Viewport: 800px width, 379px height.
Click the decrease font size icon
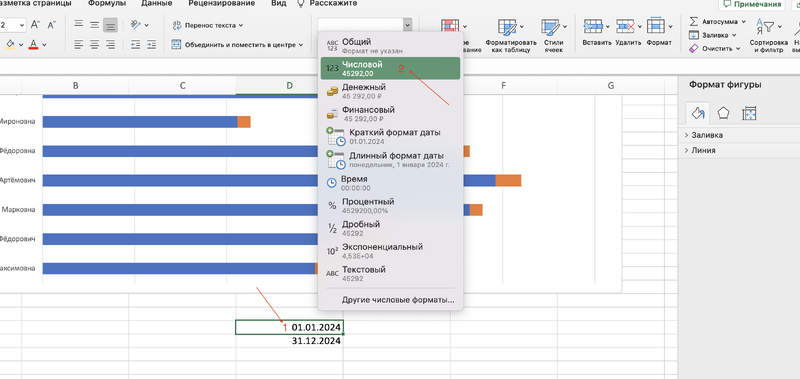52,24
